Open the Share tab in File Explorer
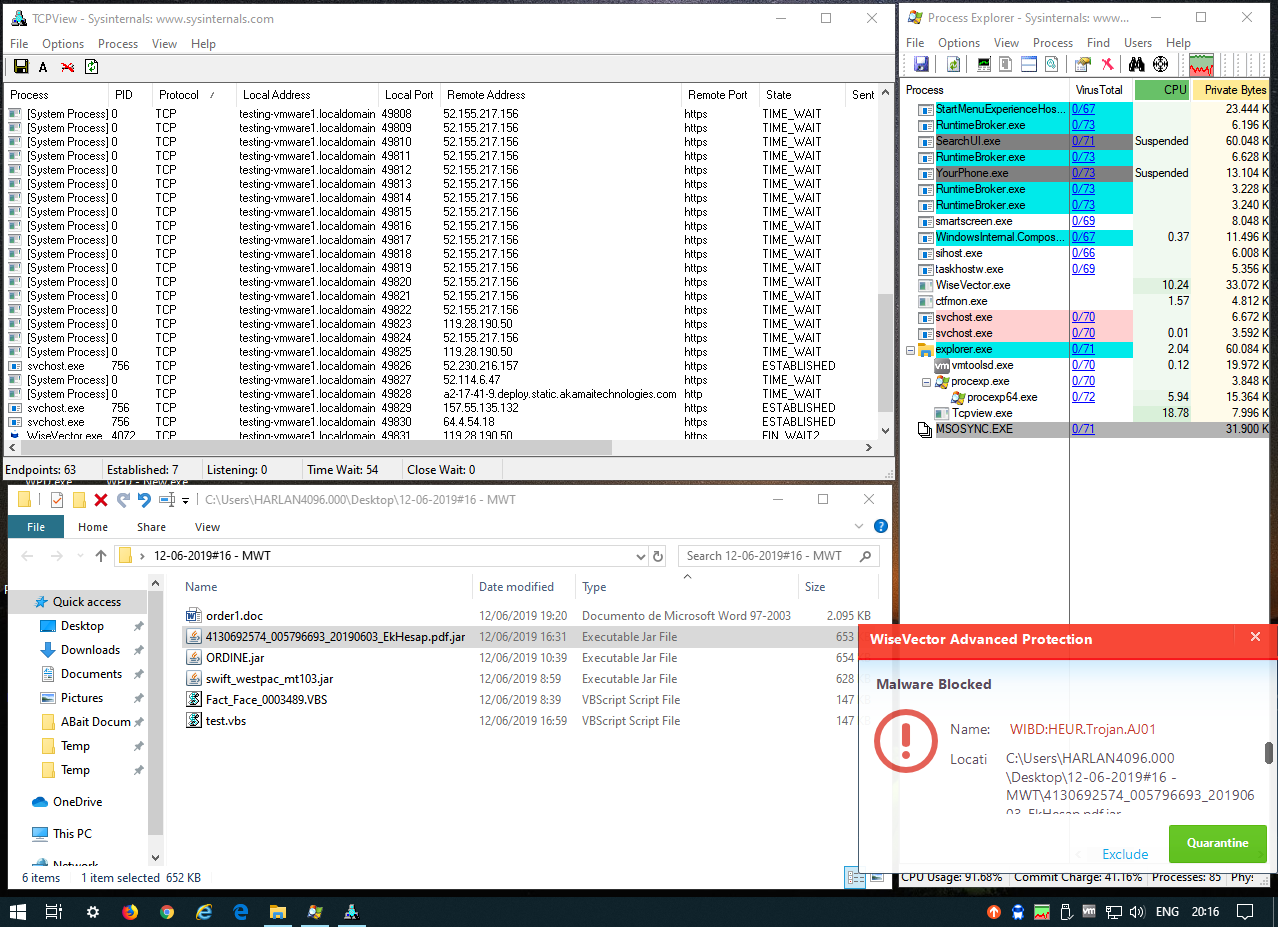 (x=152, y=527)
